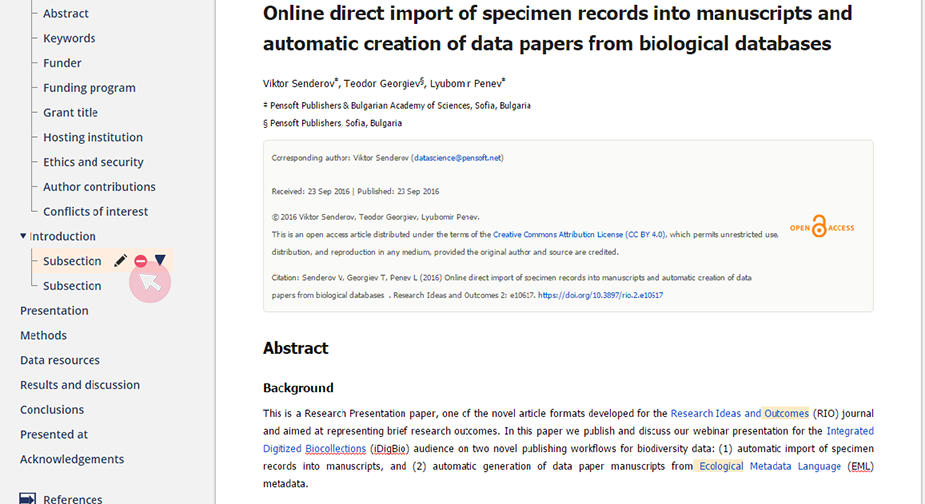Viewport: 925px width, 504px height.
Task: Click author name Viktor Senderov
Action: (299, 84)
